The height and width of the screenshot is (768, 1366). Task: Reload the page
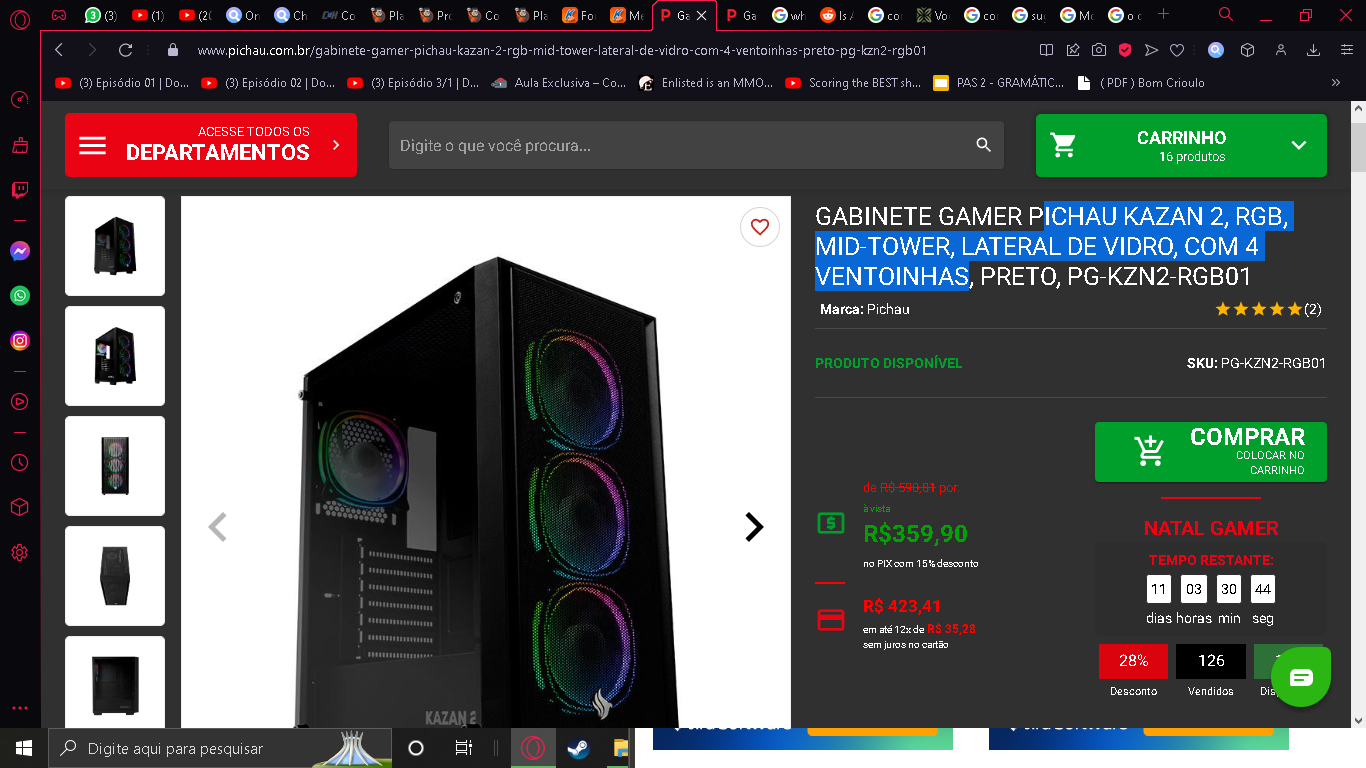125,50
